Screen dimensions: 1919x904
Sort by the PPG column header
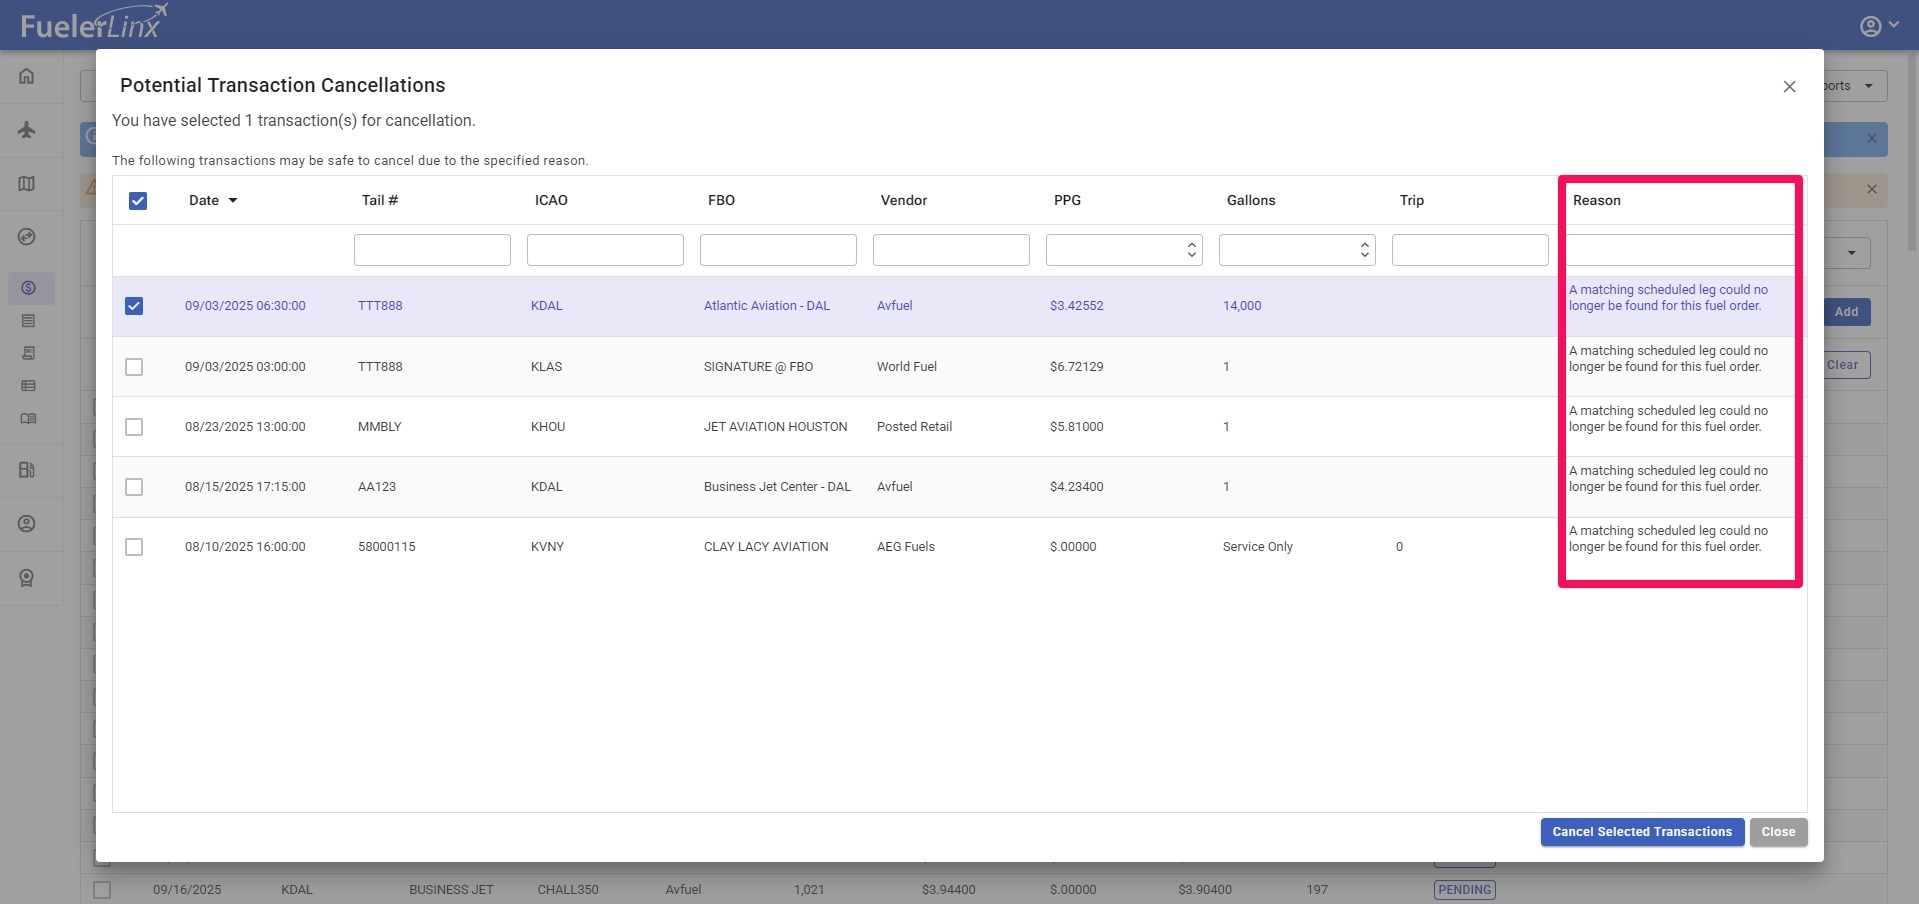click(1067, 201)
